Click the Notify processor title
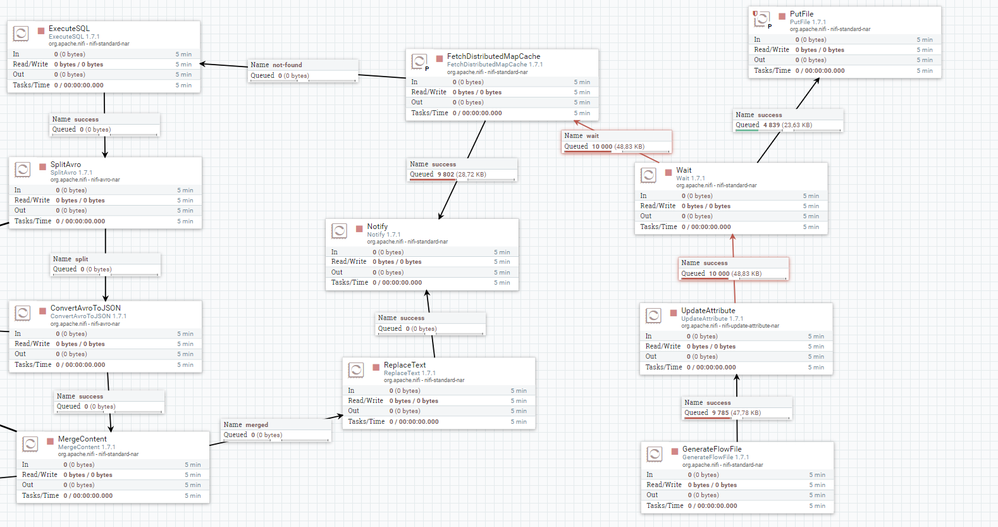 pos(377,227)
